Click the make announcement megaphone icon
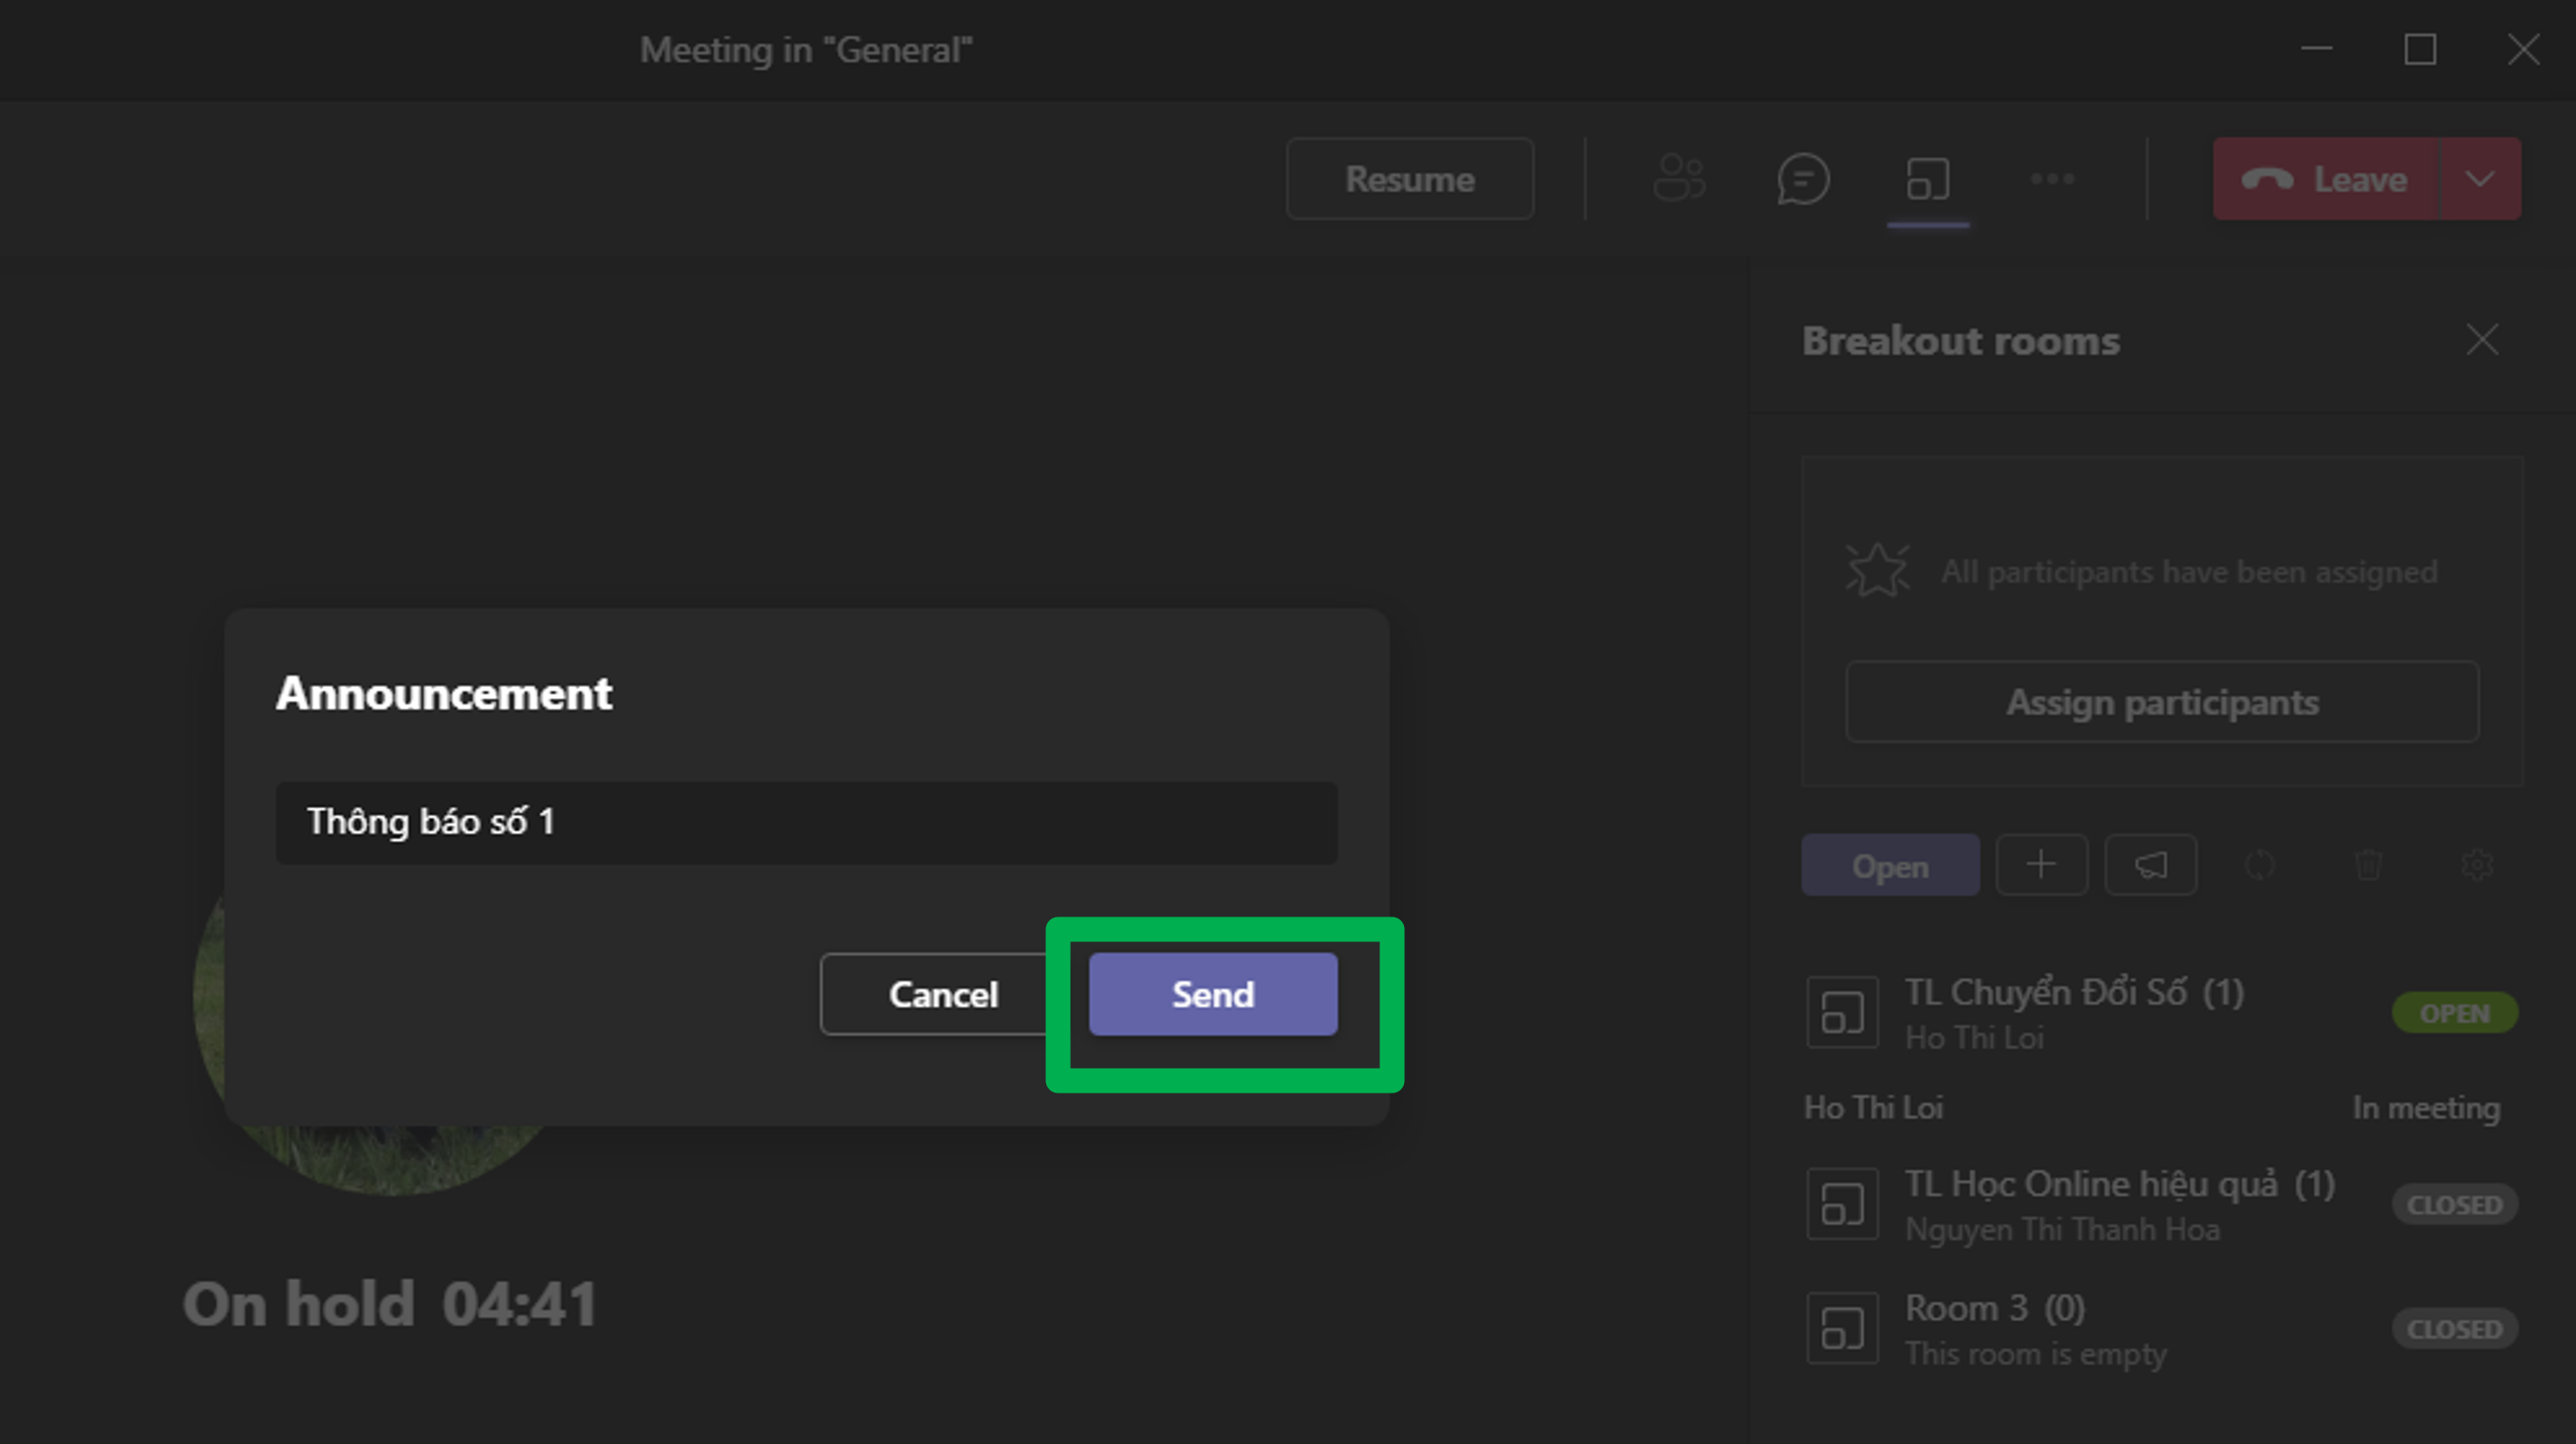 tap(2150, 865)
